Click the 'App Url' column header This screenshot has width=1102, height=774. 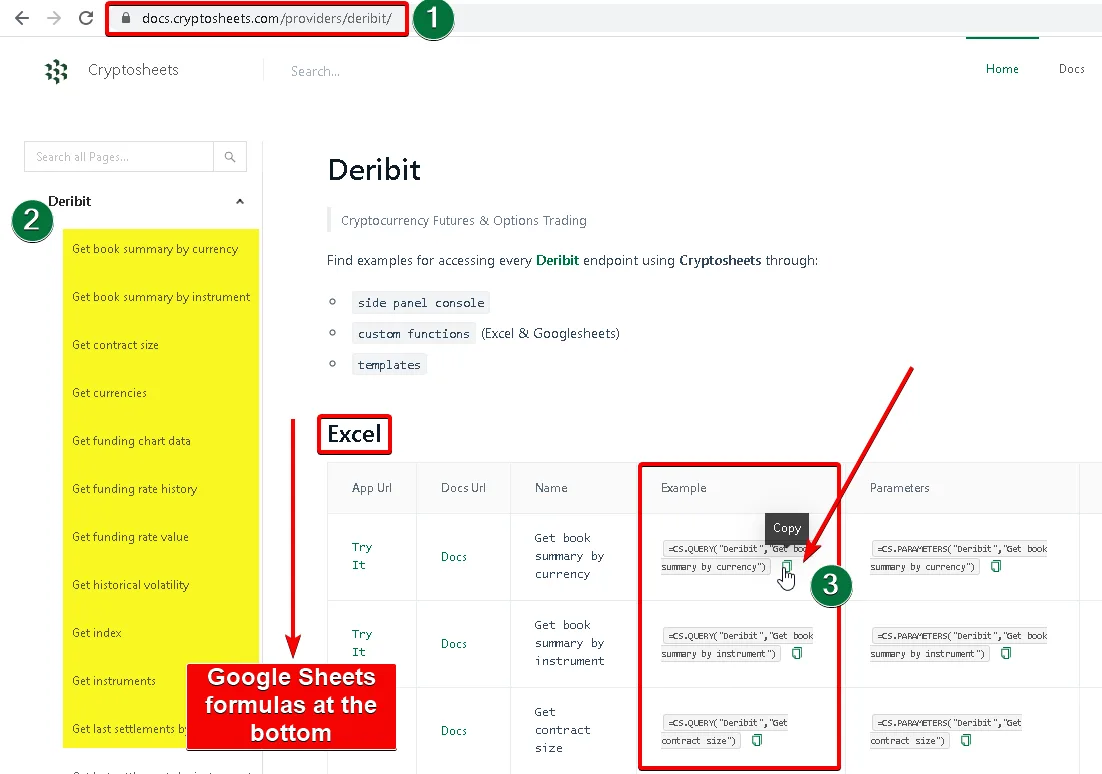pos(372,488)
